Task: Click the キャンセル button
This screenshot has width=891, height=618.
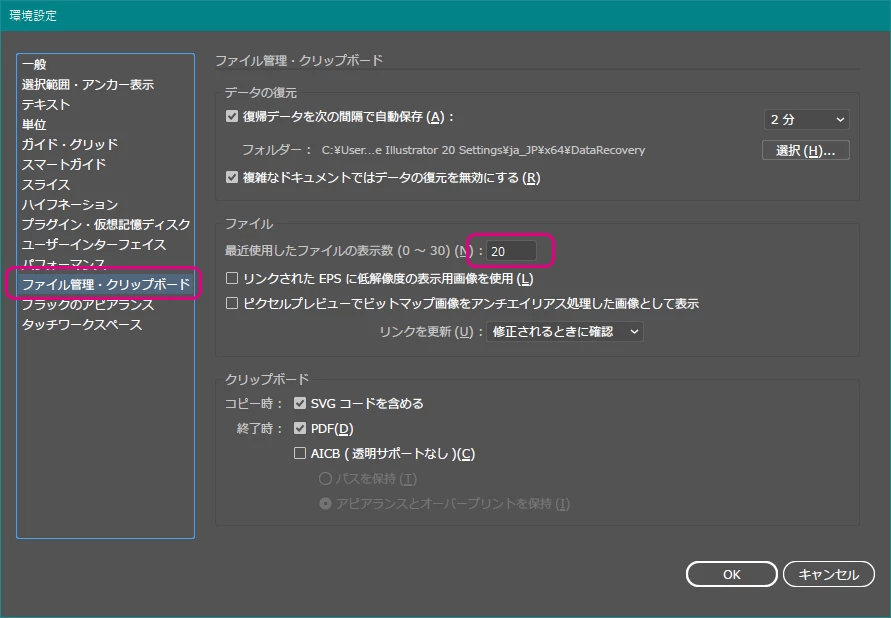Action: coord(828,574)
